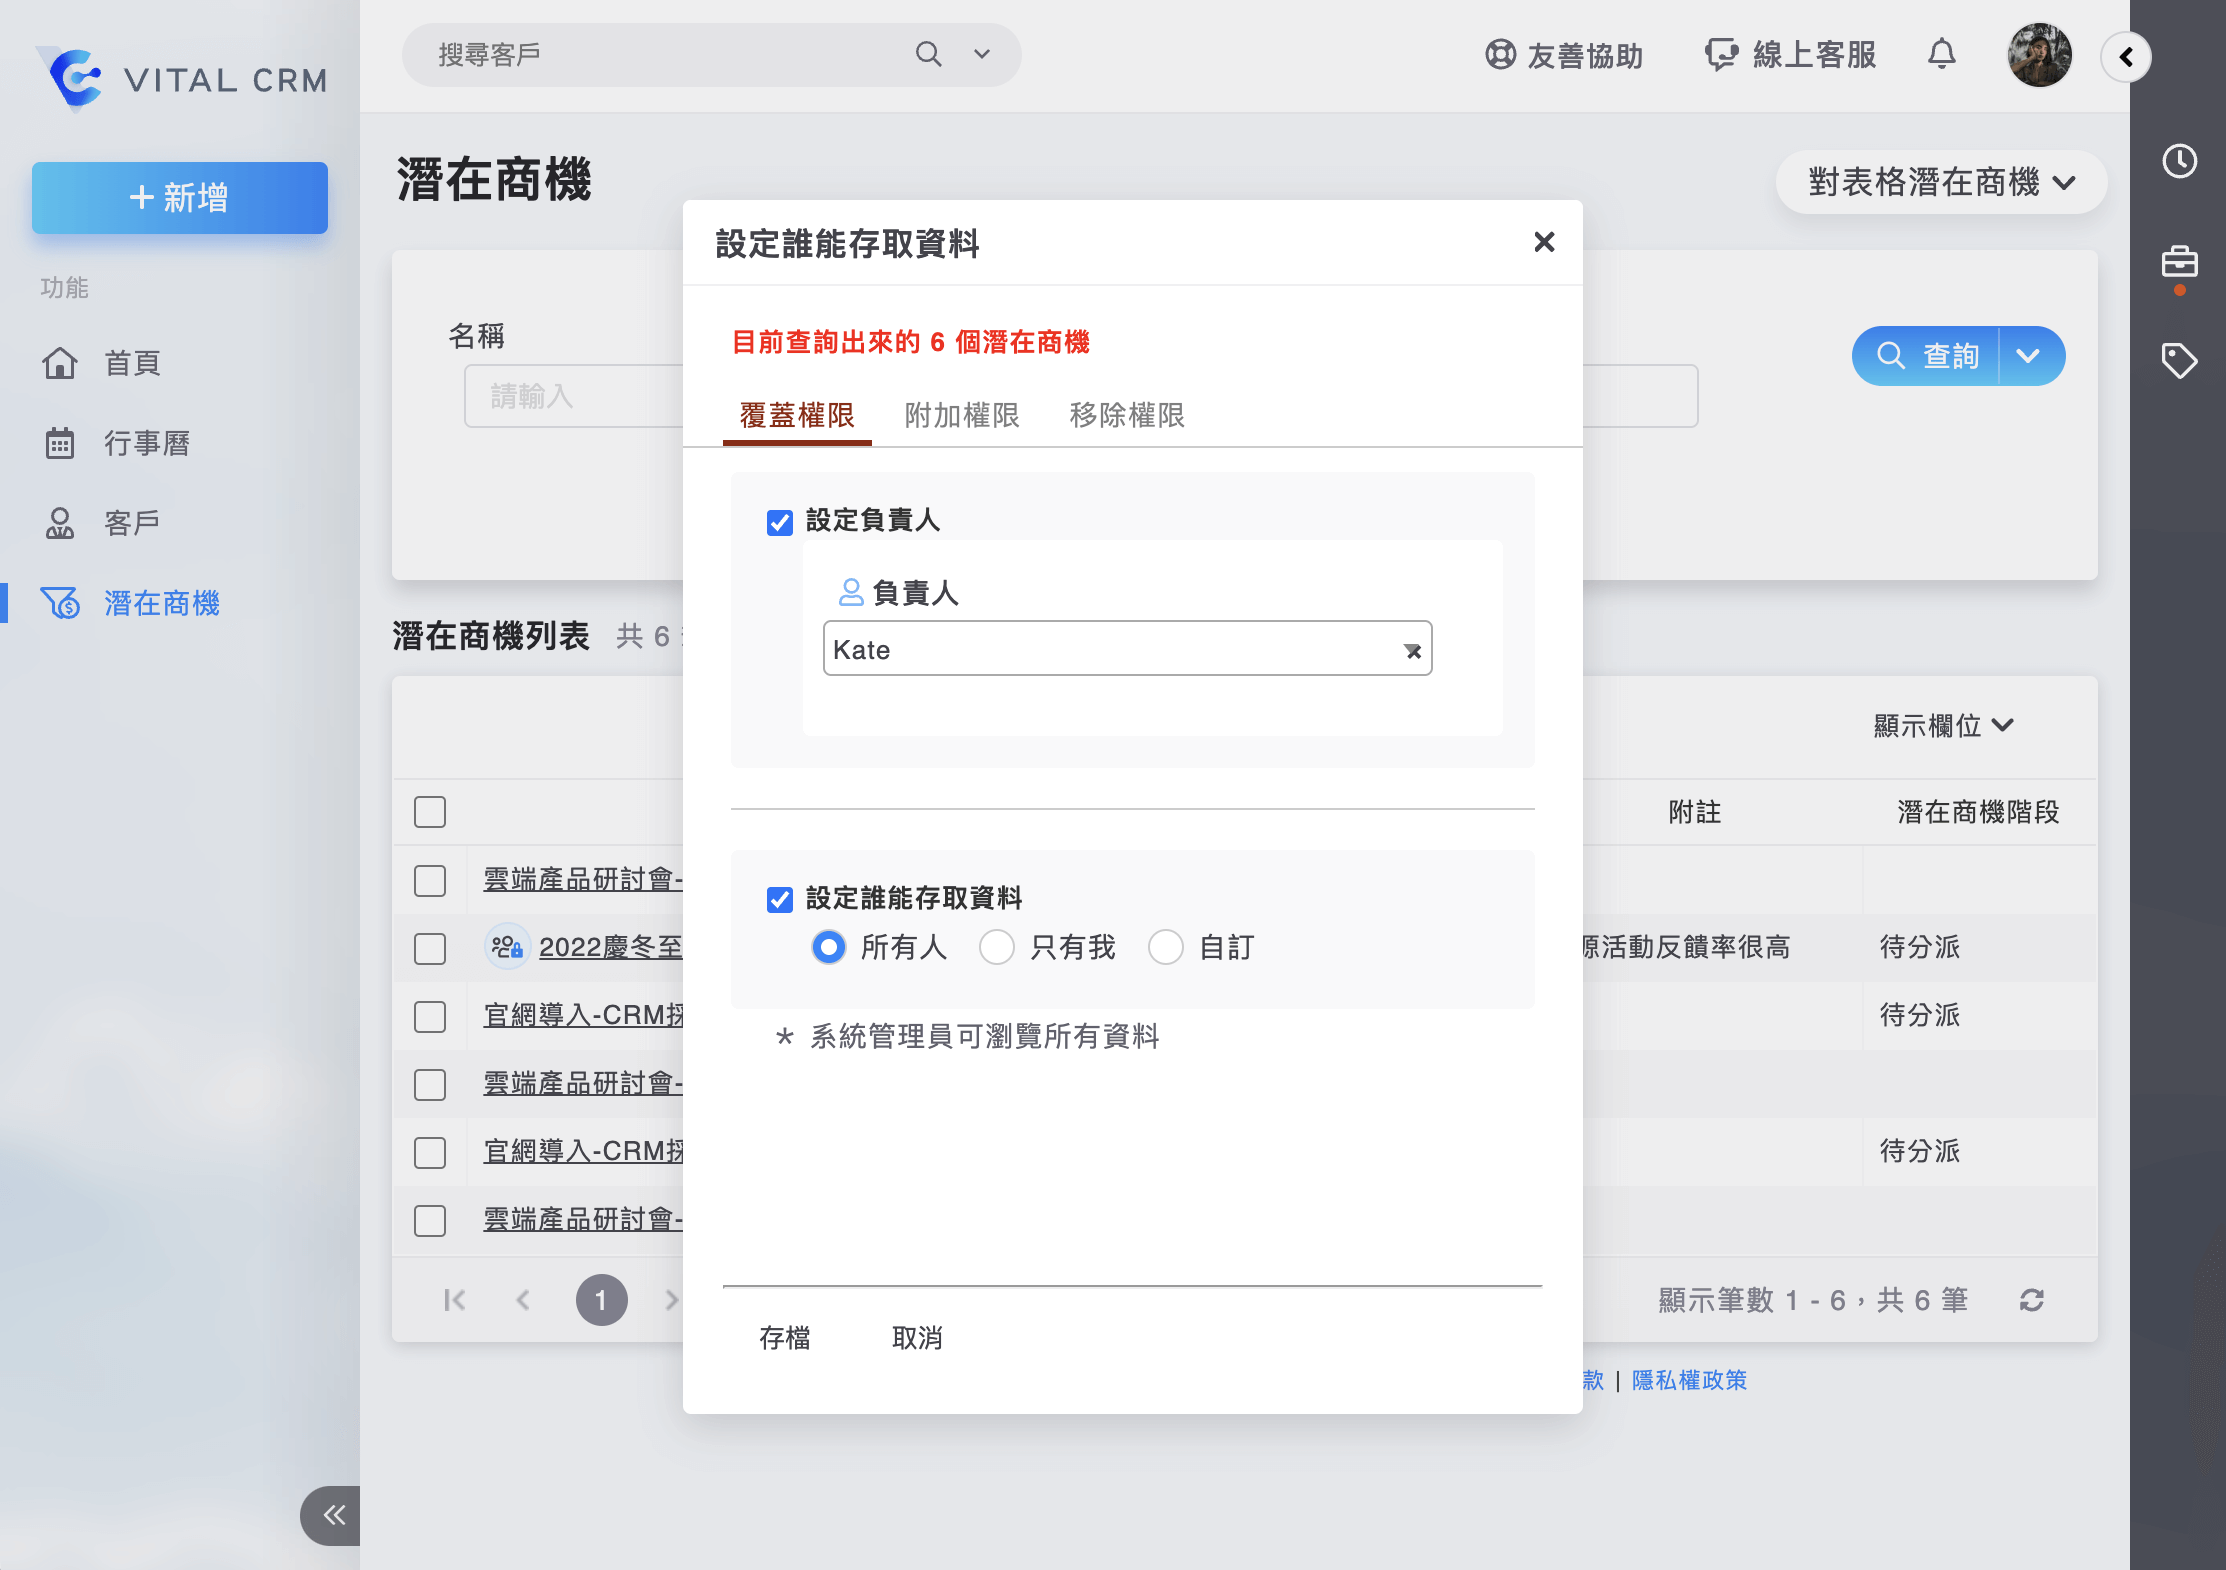Screen dimensions: 2226x1570
Task: Open the 顯示欄位 dropdown
Action: pos(1944,727)
